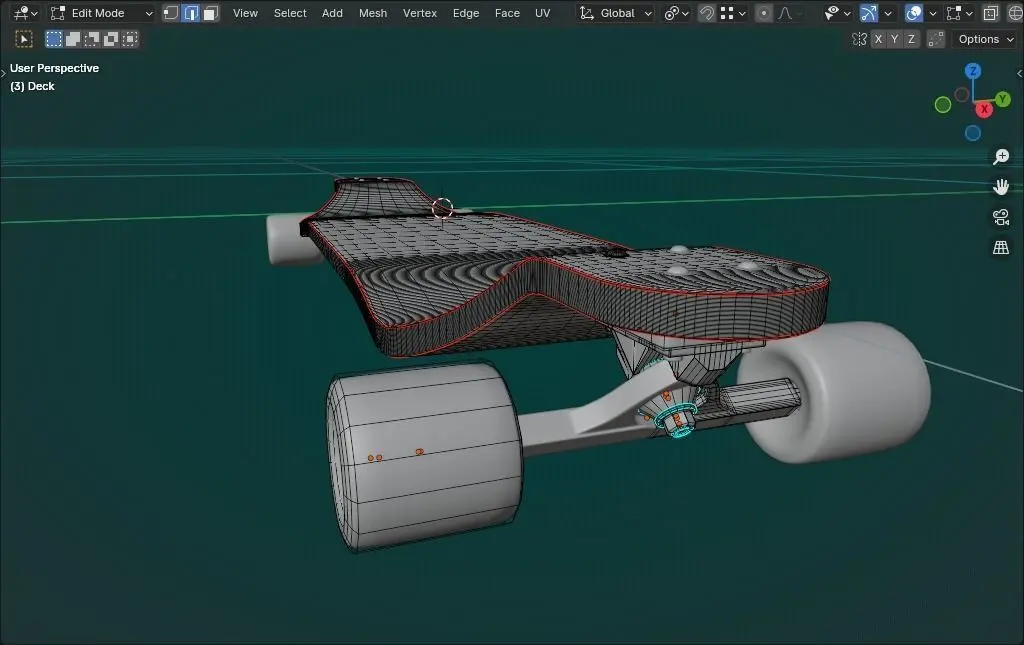Open the Edge menu
Screen dimensions: 1024x645
click(466, 13)
